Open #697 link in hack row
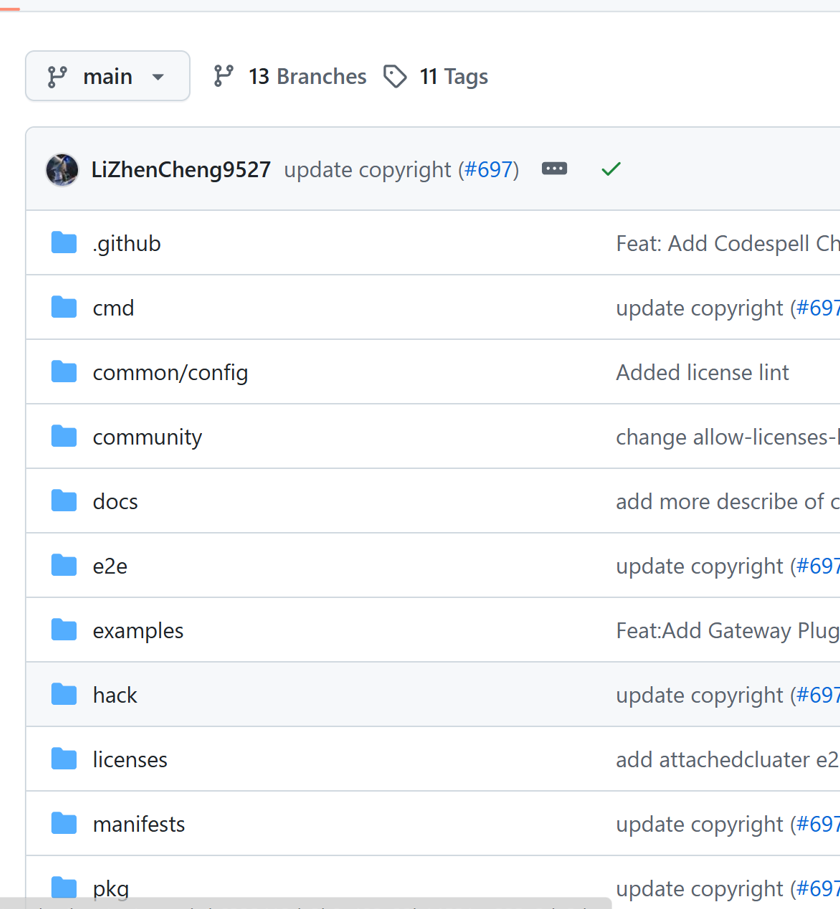840x909 pixels. (818, 695)
